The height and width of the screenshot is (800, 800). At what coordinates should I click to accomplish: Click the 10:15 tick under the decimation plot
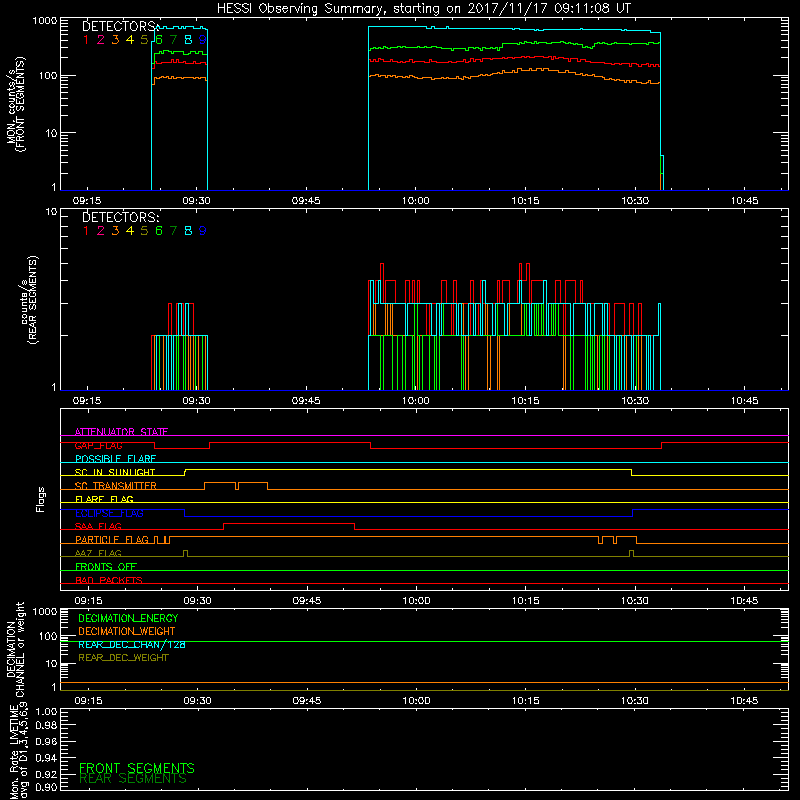tap(526, 701)
